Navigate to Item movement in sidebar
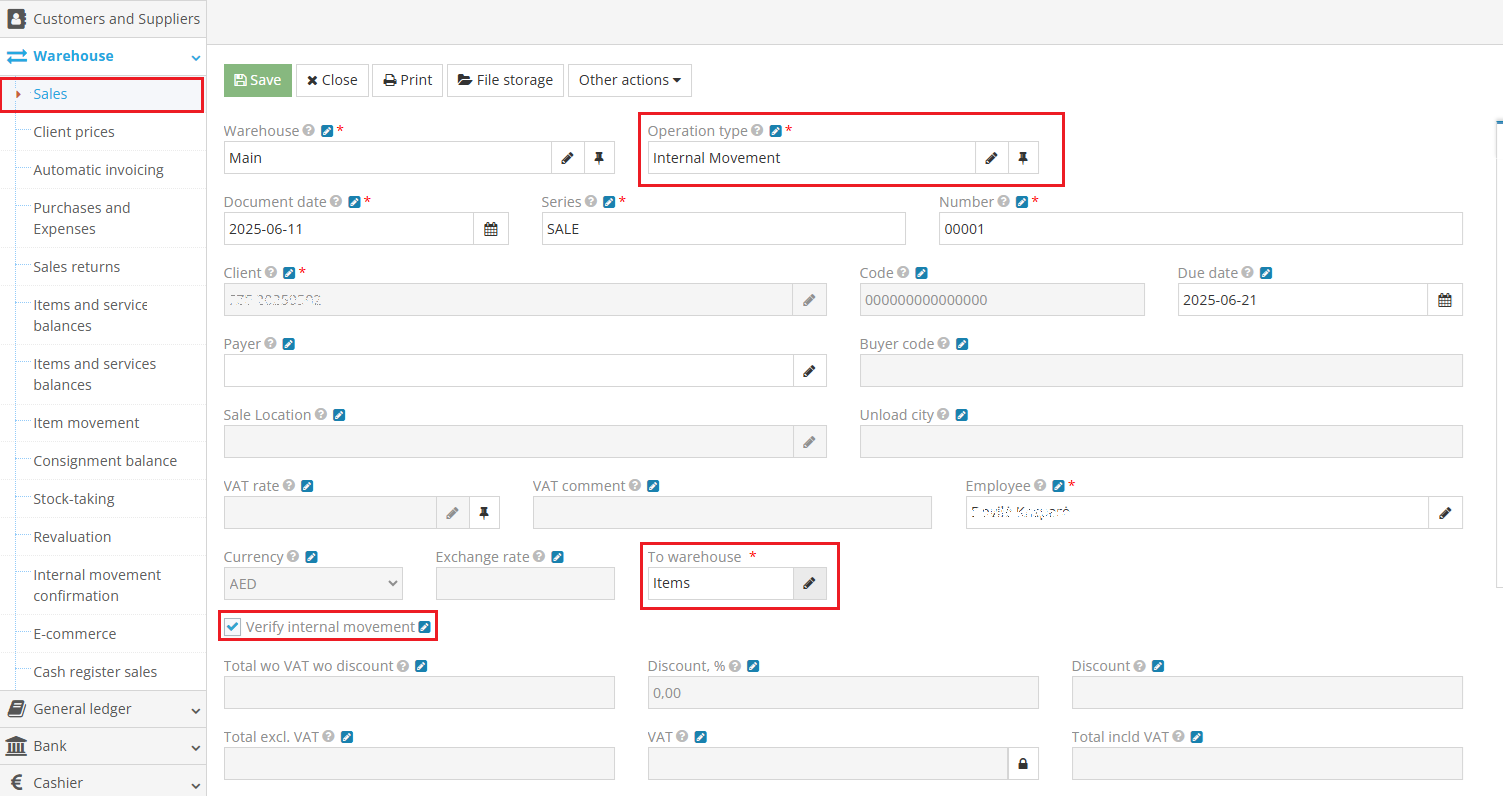 (x=84, y=422)
